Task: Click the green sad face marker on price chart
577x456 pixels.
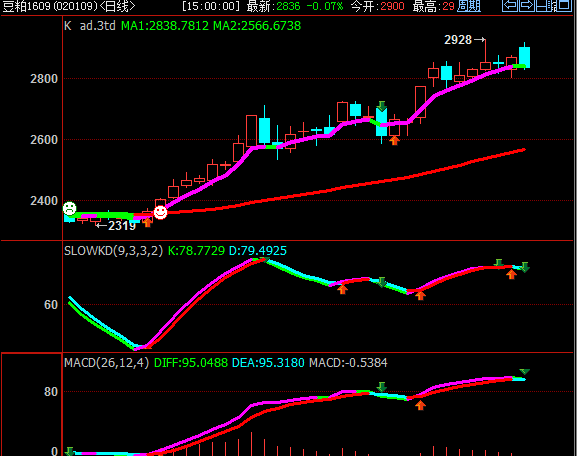Action: tap(70, 209)
